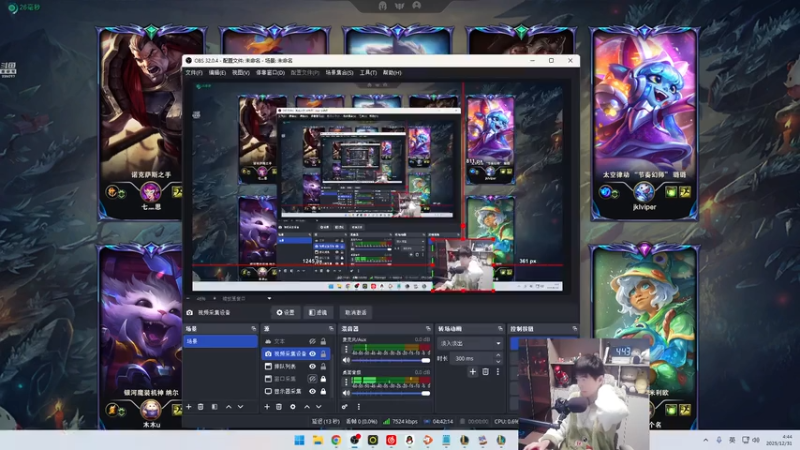This screenshot has height=450, width=800.
Task: Move source down with arrow icon
Action: (x=318, y=407)
